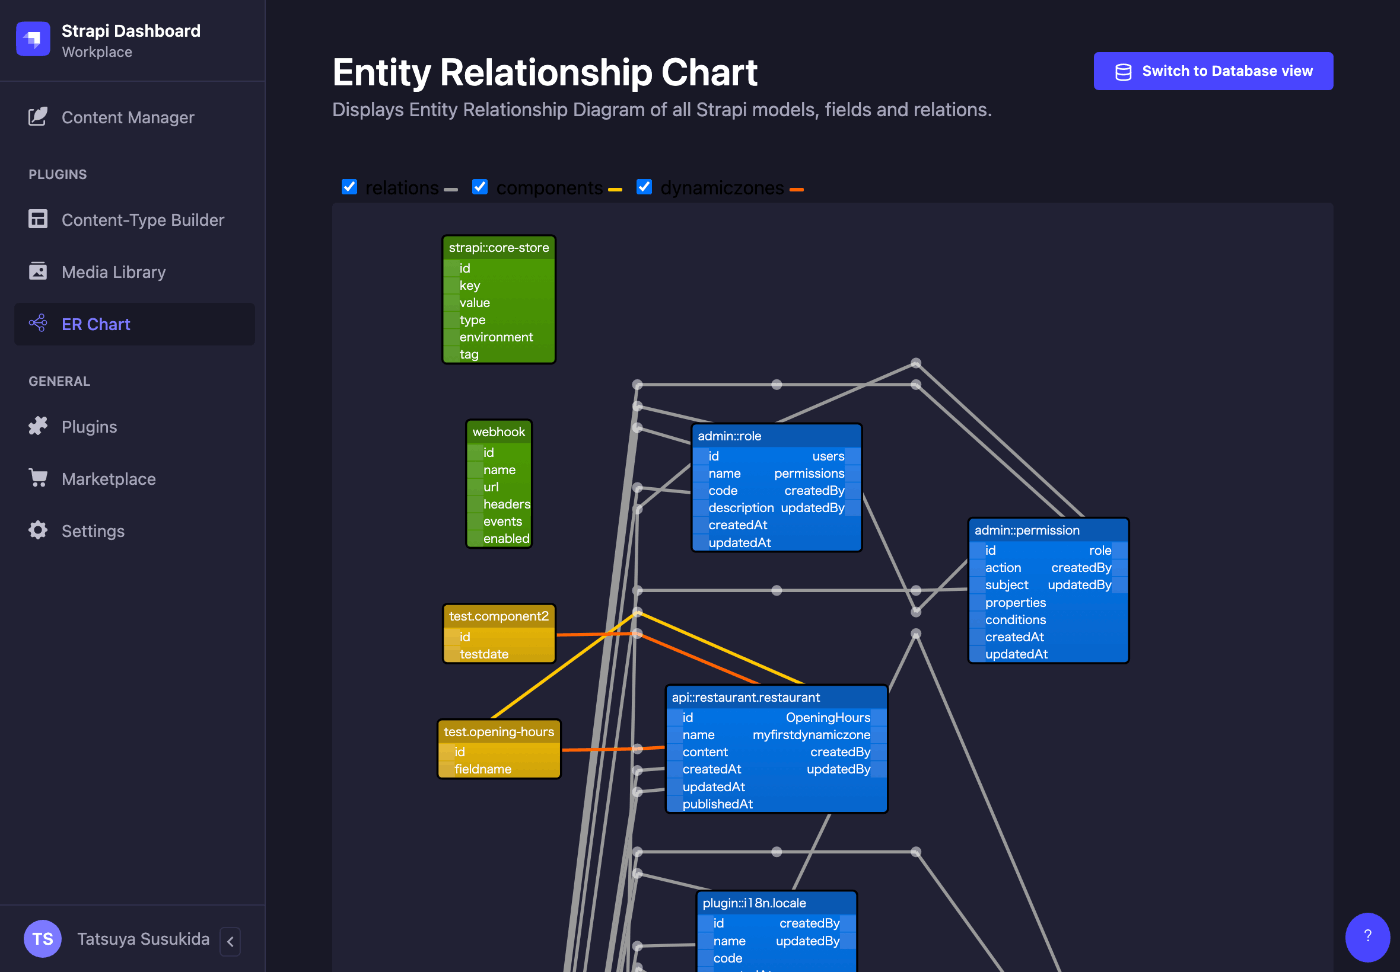Click the Marketplace cart icon
1400x972 pixels.
(38, 478)
